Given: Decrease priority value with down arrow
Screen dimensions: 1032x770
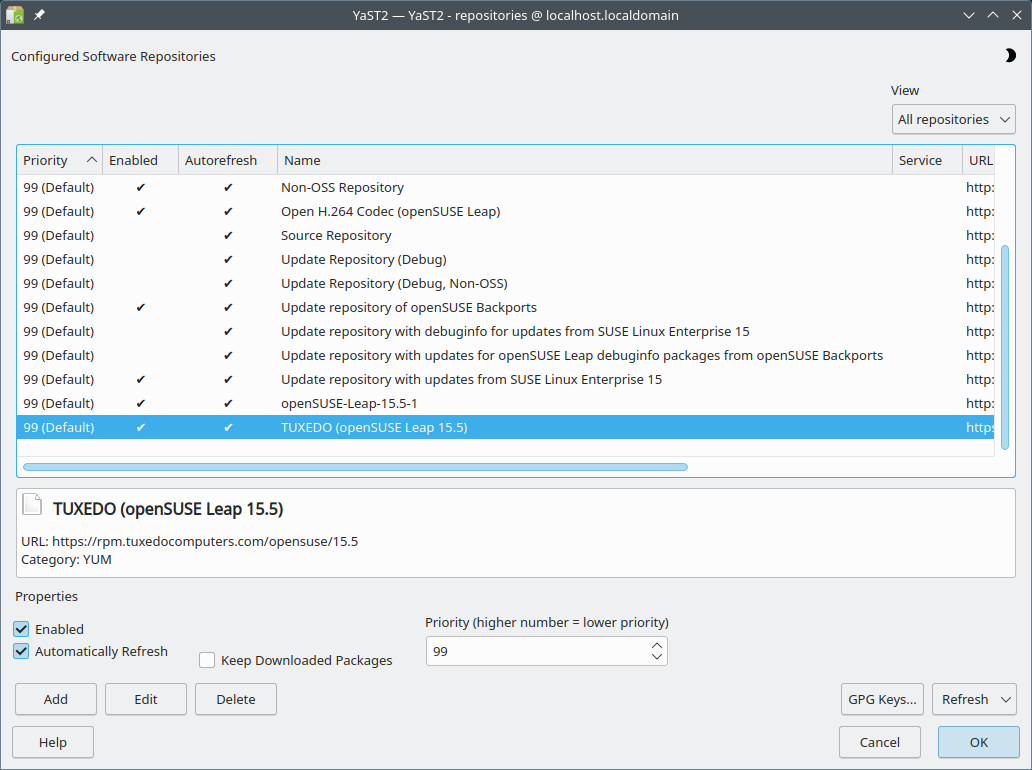Looking at the screenshot, I should (657, 656).
